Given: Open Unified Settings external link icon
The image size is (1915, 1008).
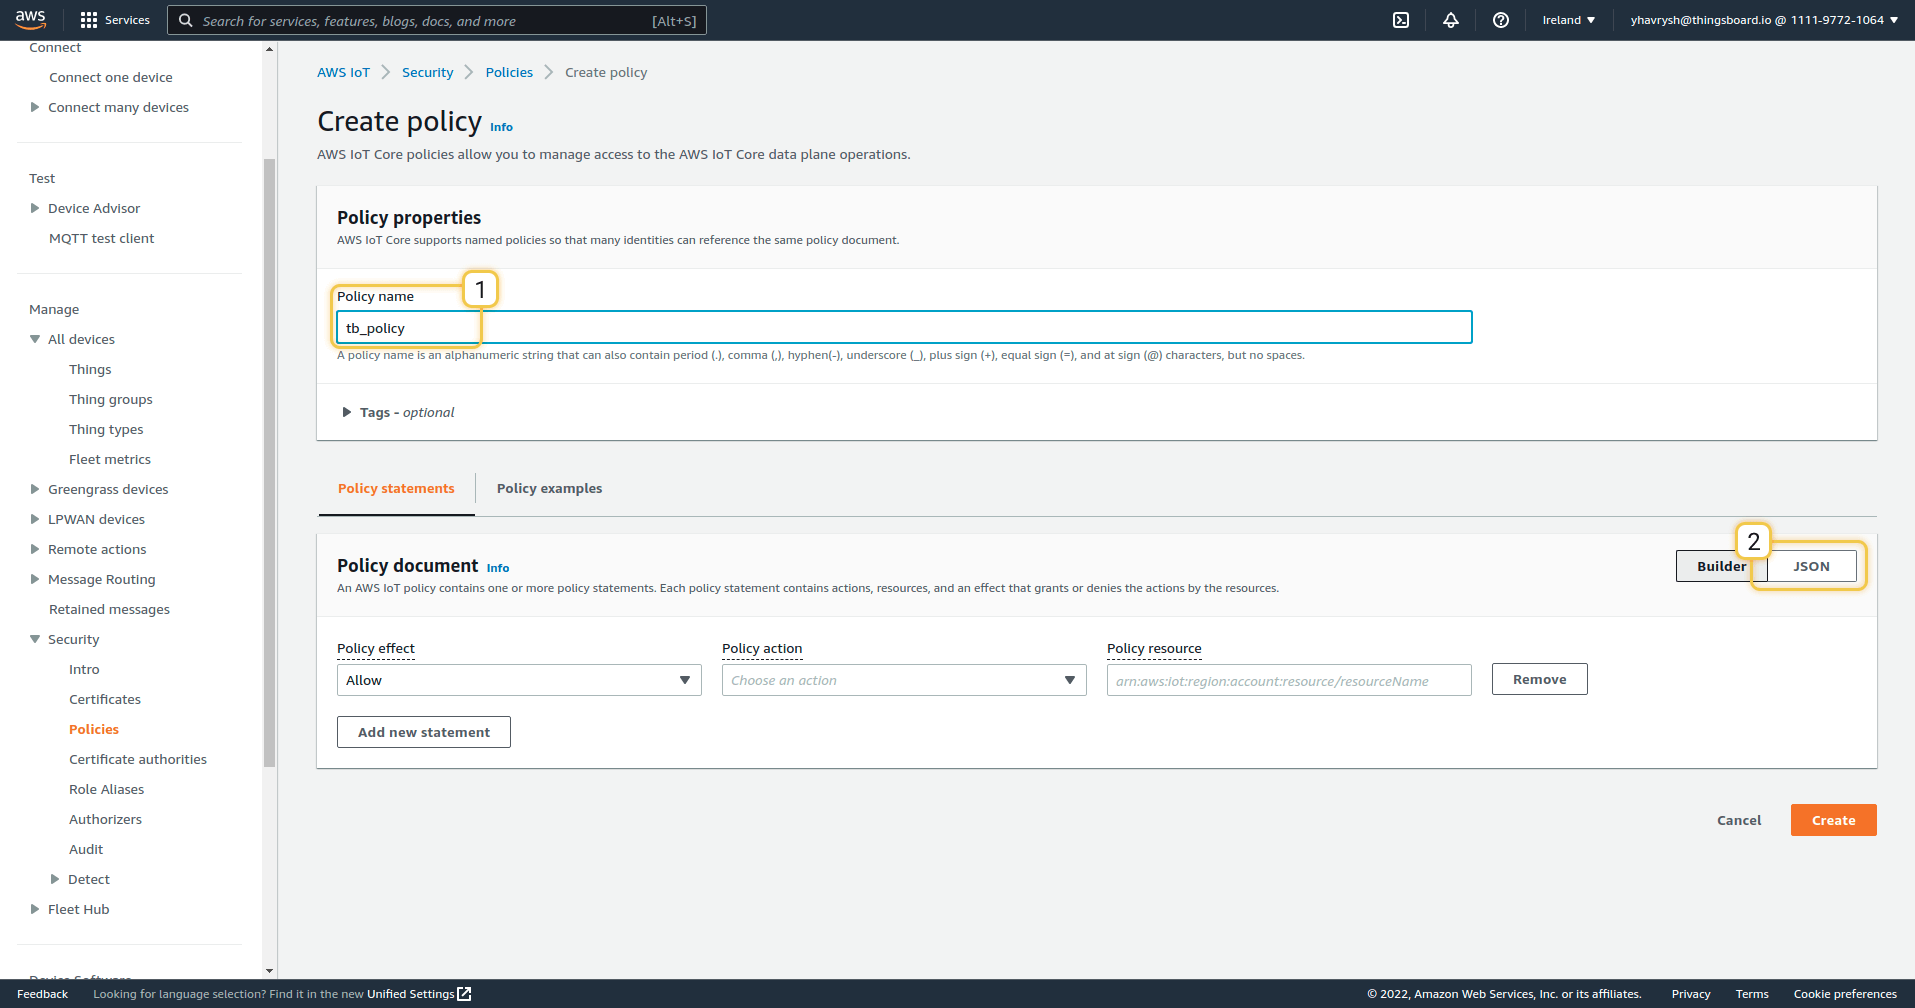Looking at the screenshot, I should click(x=464, y=994).
